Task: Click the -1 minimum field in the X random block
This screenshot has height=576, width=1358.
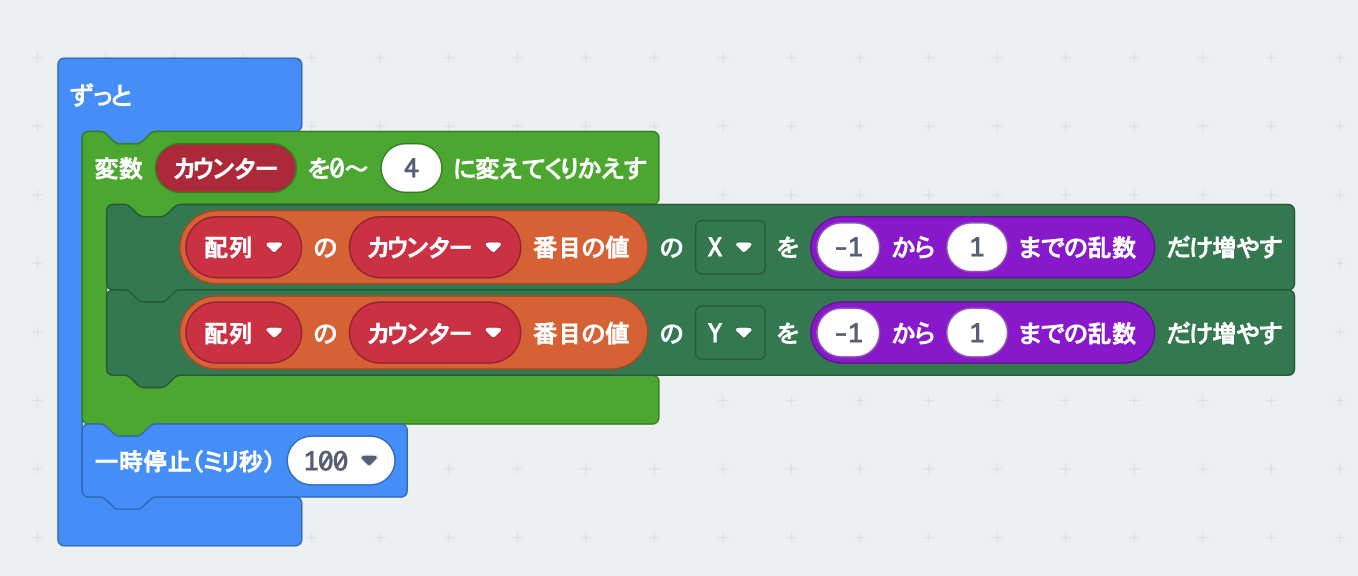Action: click(x=847, y=247)
